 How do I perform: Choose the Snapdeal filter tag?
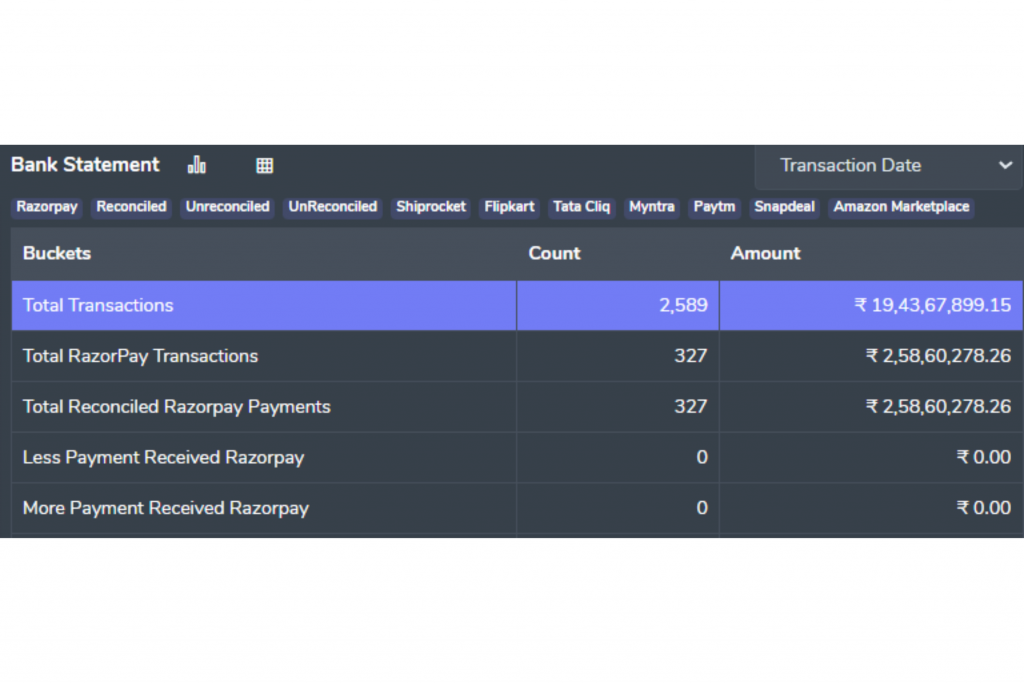[x=784, y=207]
